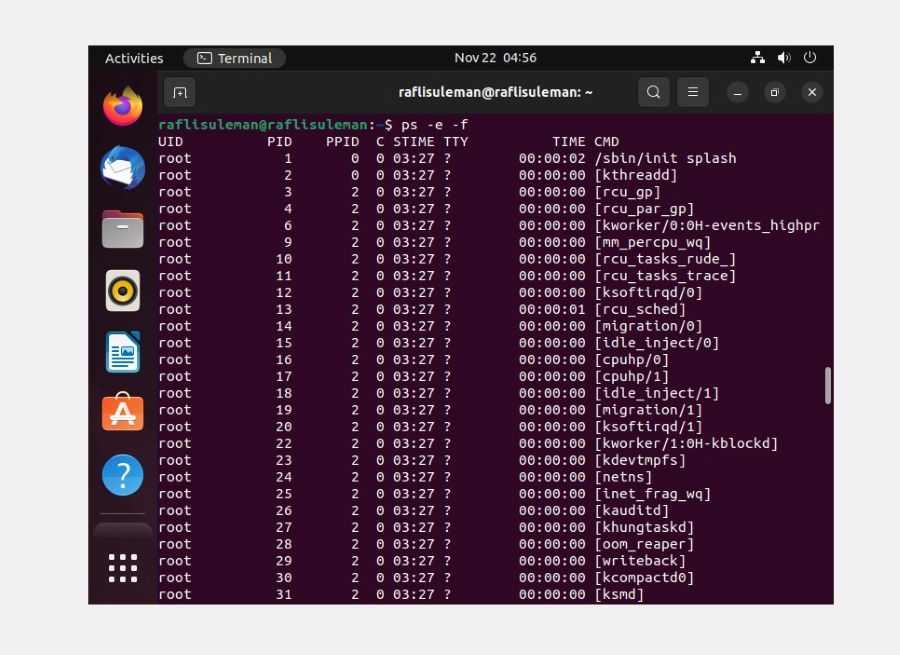Select the '[rcu_gp]' process entry
Image resolution: width=900 pixels, height=655 pixels.
628,192
